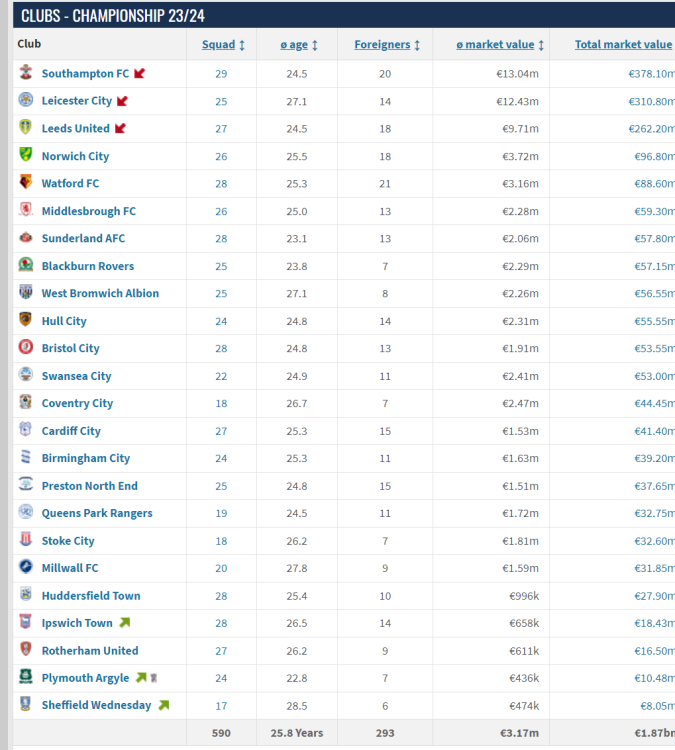Click the Queens Park Rangers crest
The image size is (675, 750).
point(26,512)
